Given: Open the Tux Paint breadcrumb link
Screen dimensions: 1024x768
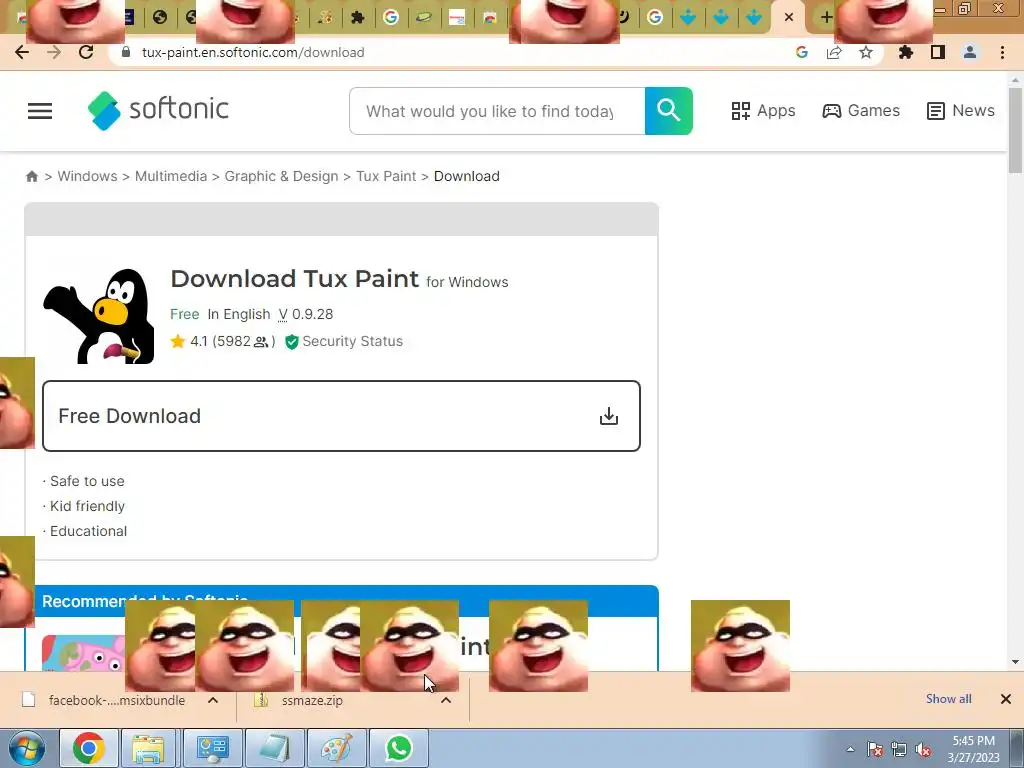Looking at the screenshot, I should coord(386,176).
